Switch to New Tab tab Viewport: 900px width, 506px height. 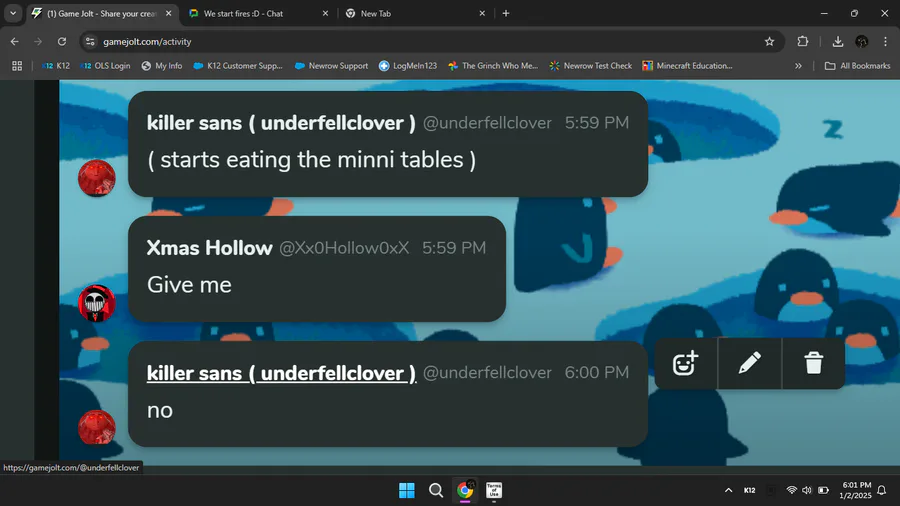coord(415,13)
